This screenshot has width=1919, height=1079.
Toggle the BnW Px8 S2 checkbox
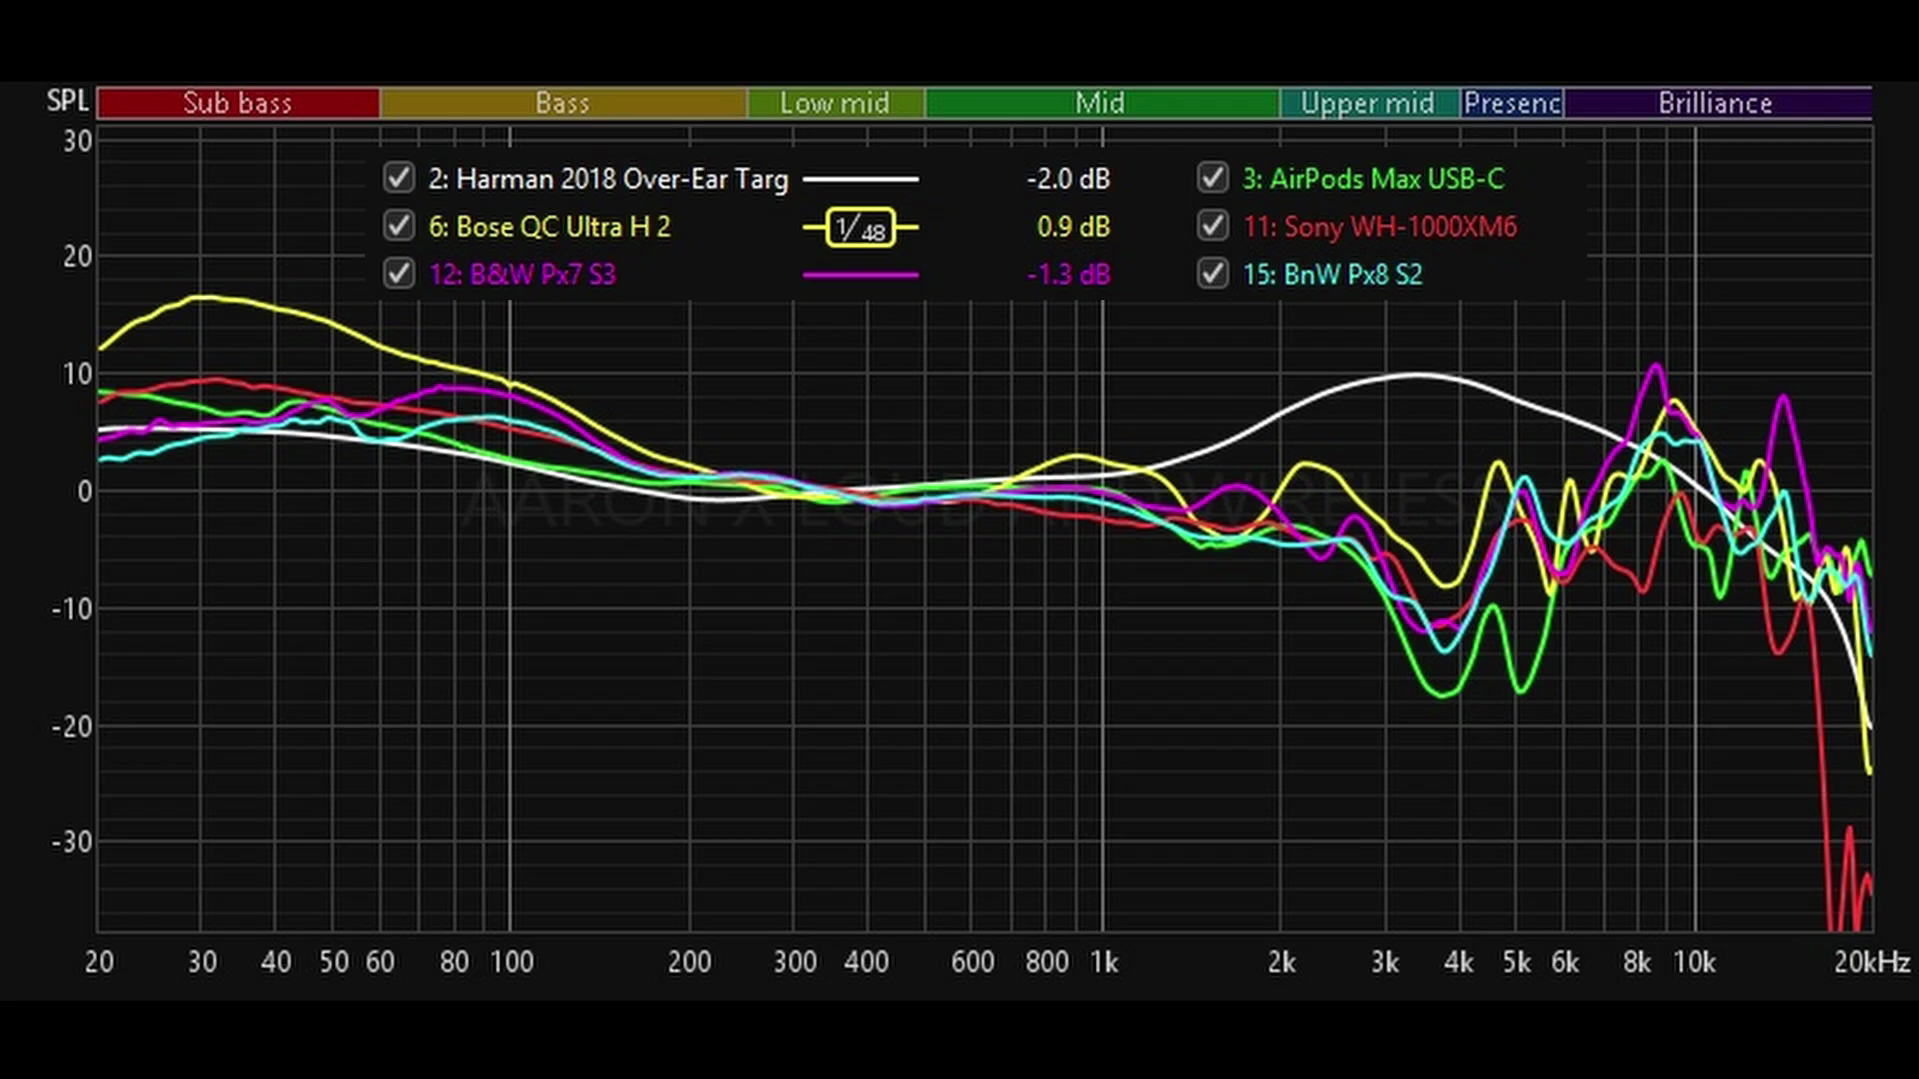pyautogui.click(x=1212, y=273)
